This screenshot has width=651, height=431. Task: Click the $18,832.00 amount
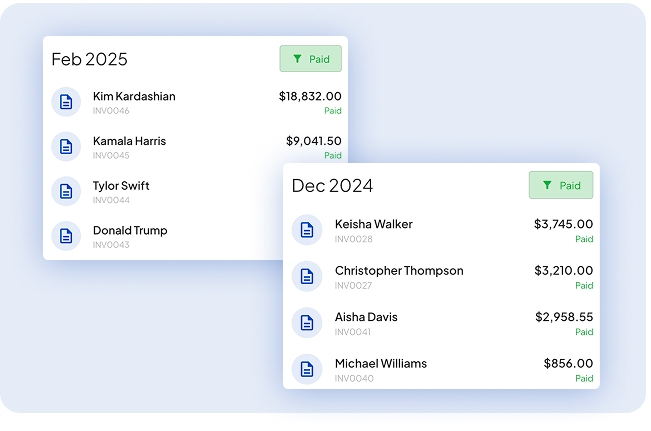(x=310, y=96)
